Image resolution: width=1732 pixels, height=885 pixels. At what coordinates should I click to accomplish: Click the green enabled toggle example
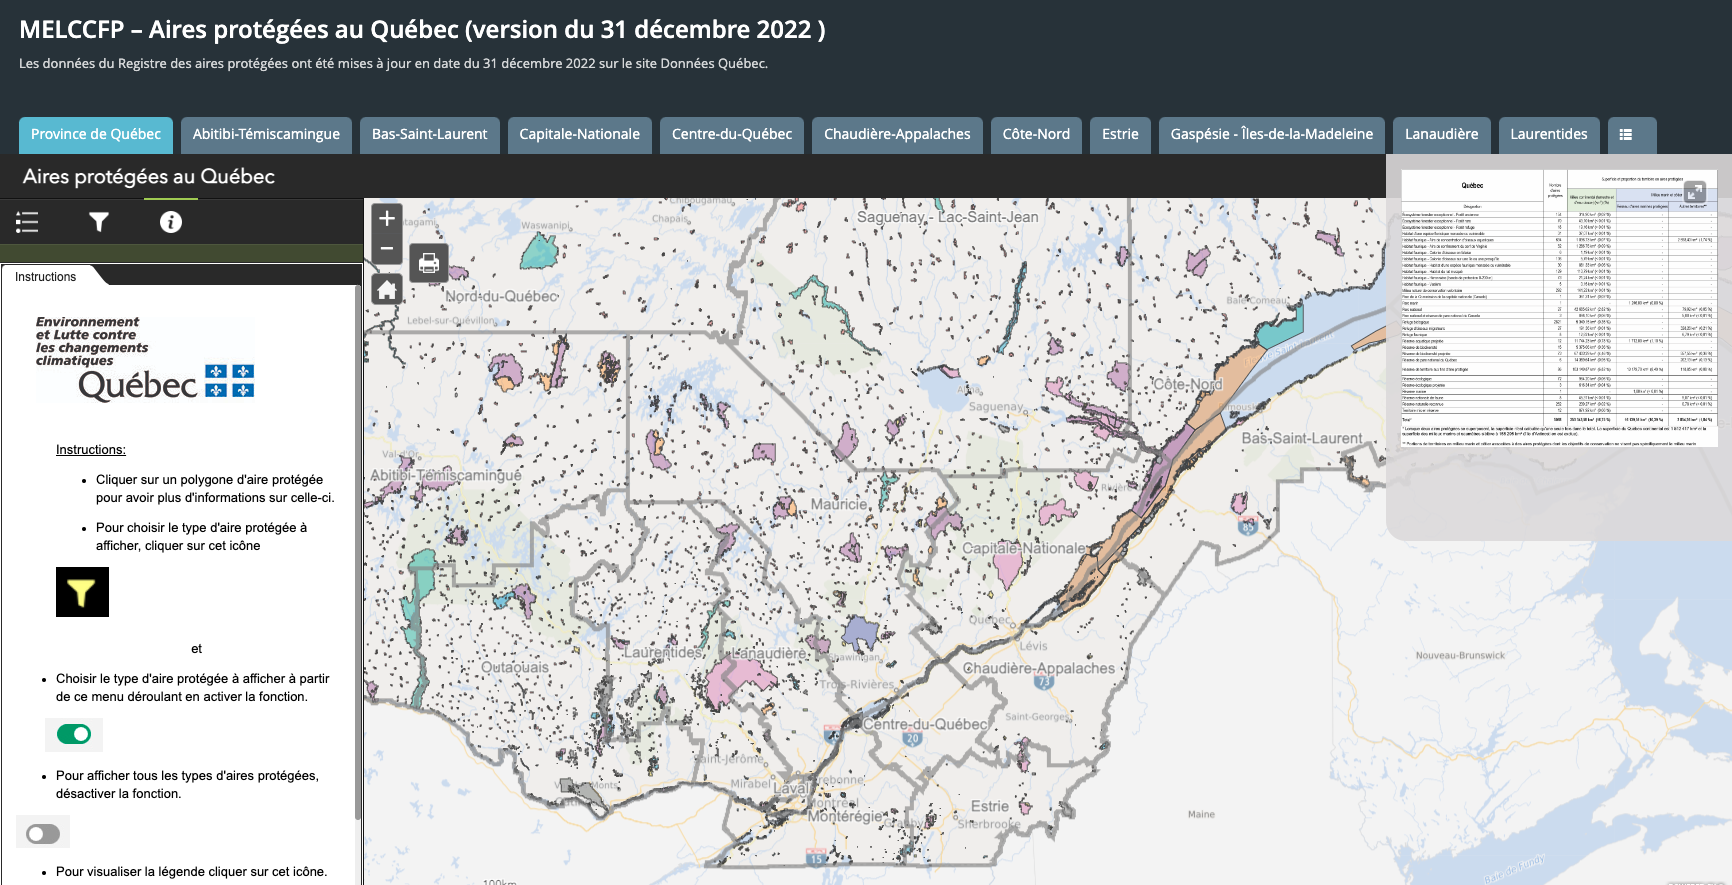pos(74,734)
